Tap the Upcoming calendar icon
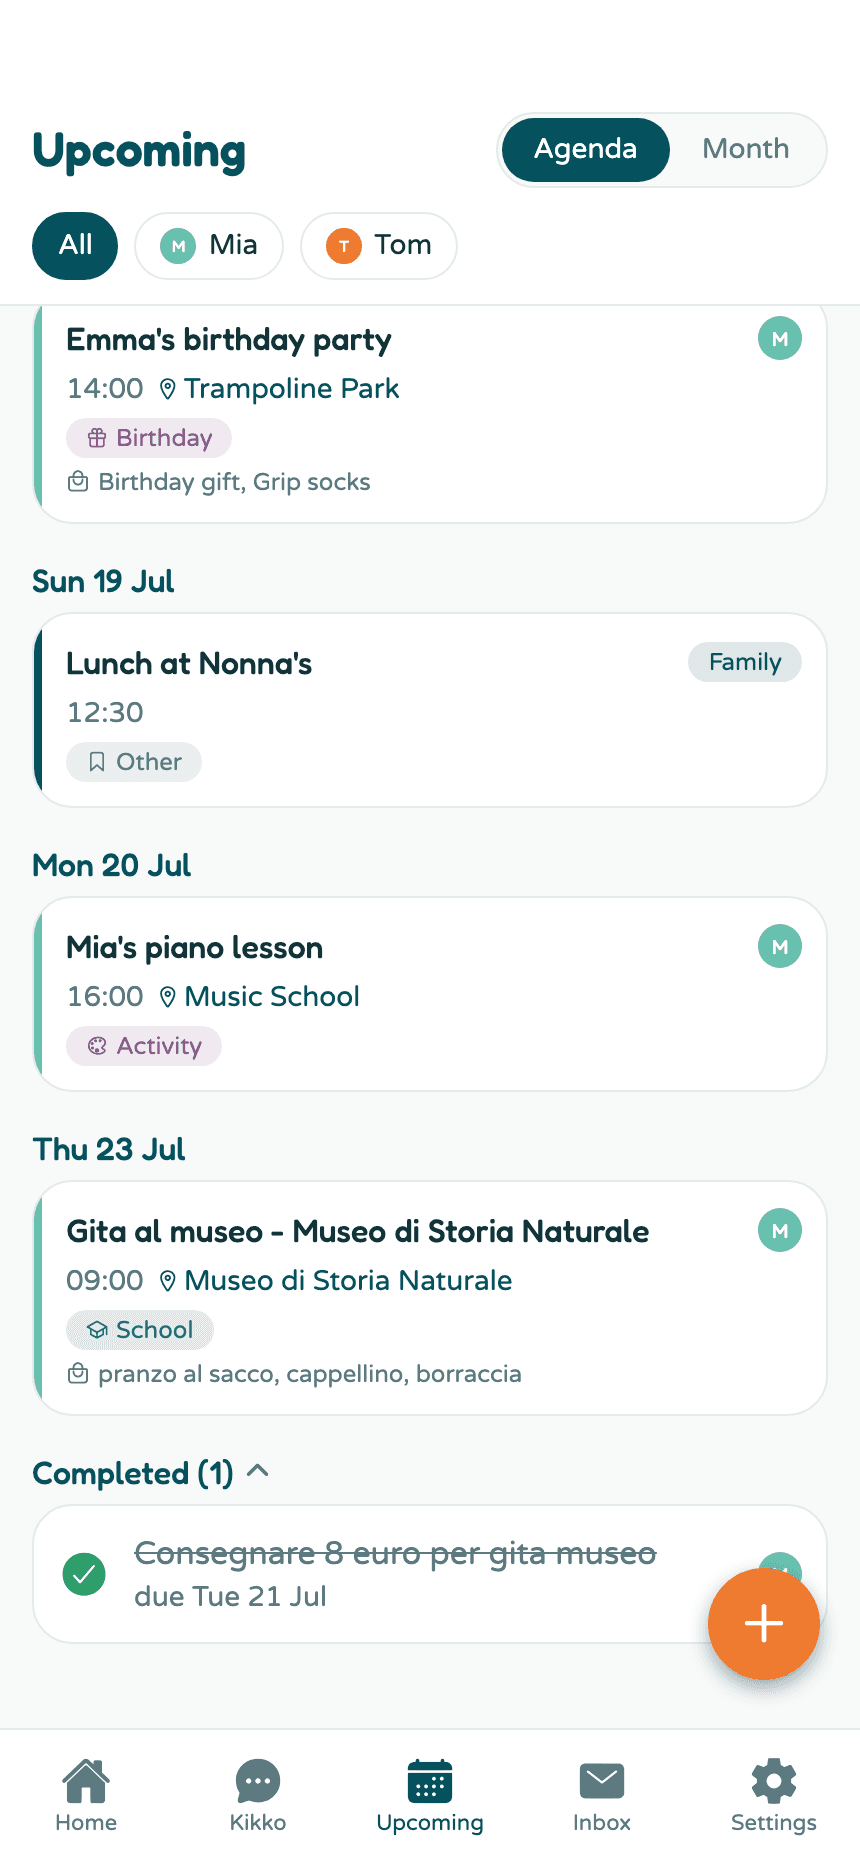 [x=430, y=1781]
